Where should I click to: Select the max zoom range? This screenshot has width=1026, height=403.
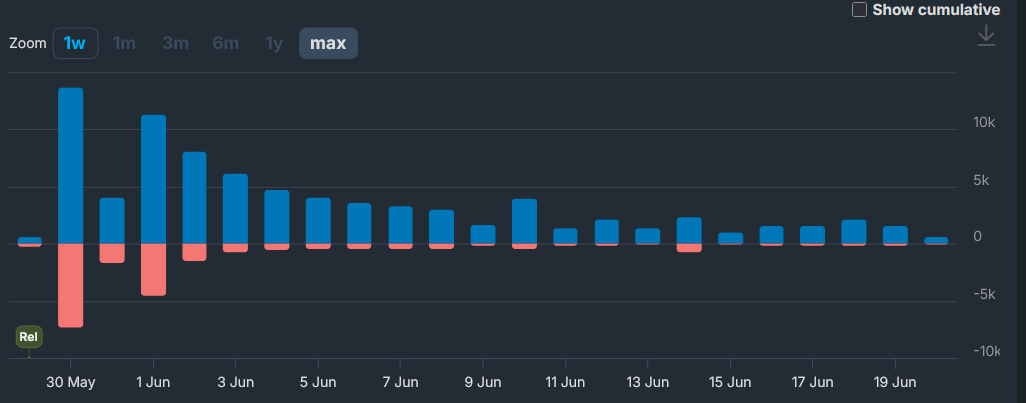click(328, 44)
